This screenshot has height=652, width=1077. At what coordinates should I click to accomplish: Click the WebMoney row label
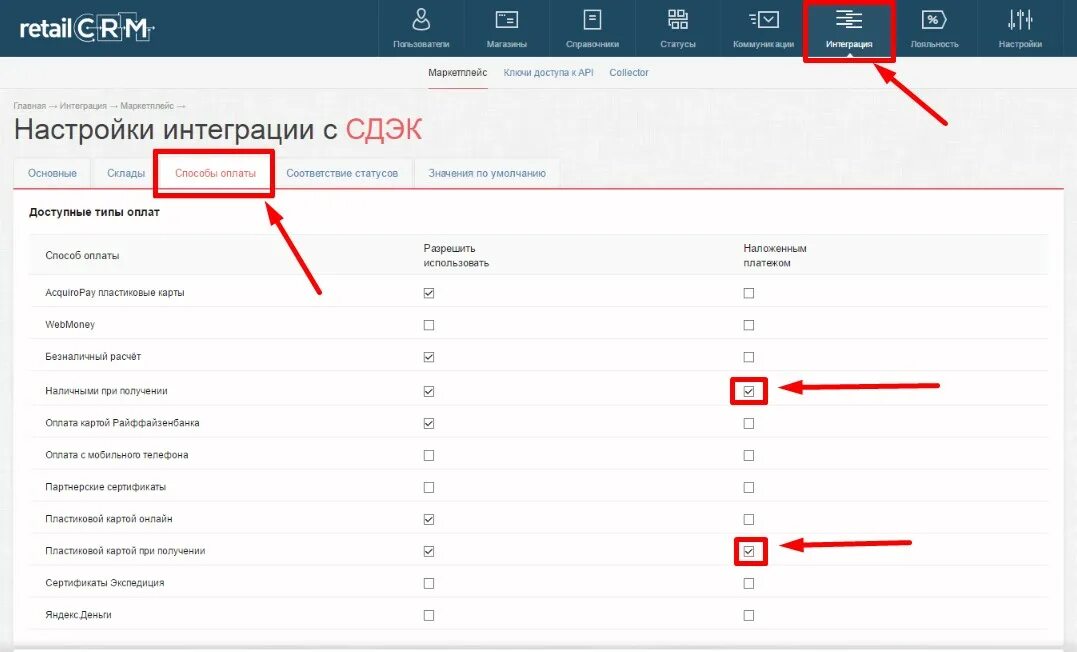click(70, 324)
